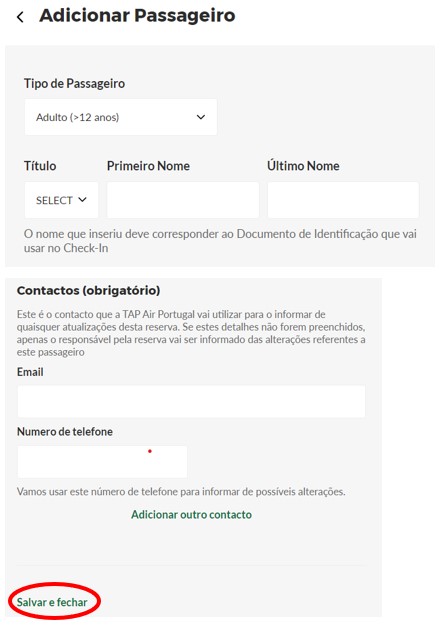Click into the Email input box
The image size is (443, 631).
point(191,401)
